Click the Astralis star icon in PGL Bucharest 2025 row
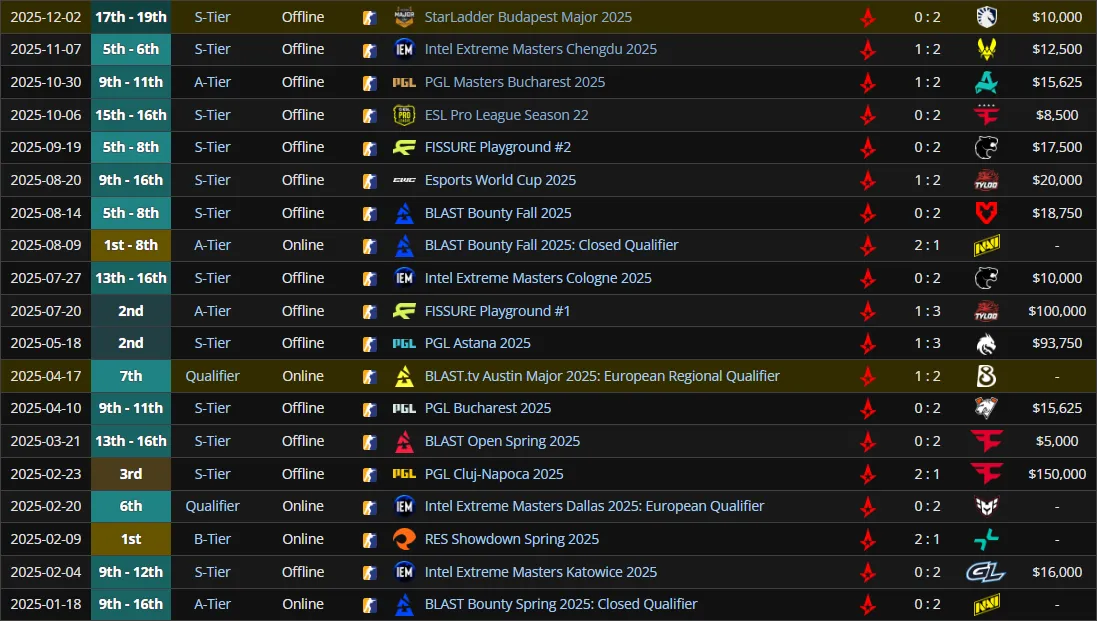The height and width of the screenshot is (621, 1097). 868,408
